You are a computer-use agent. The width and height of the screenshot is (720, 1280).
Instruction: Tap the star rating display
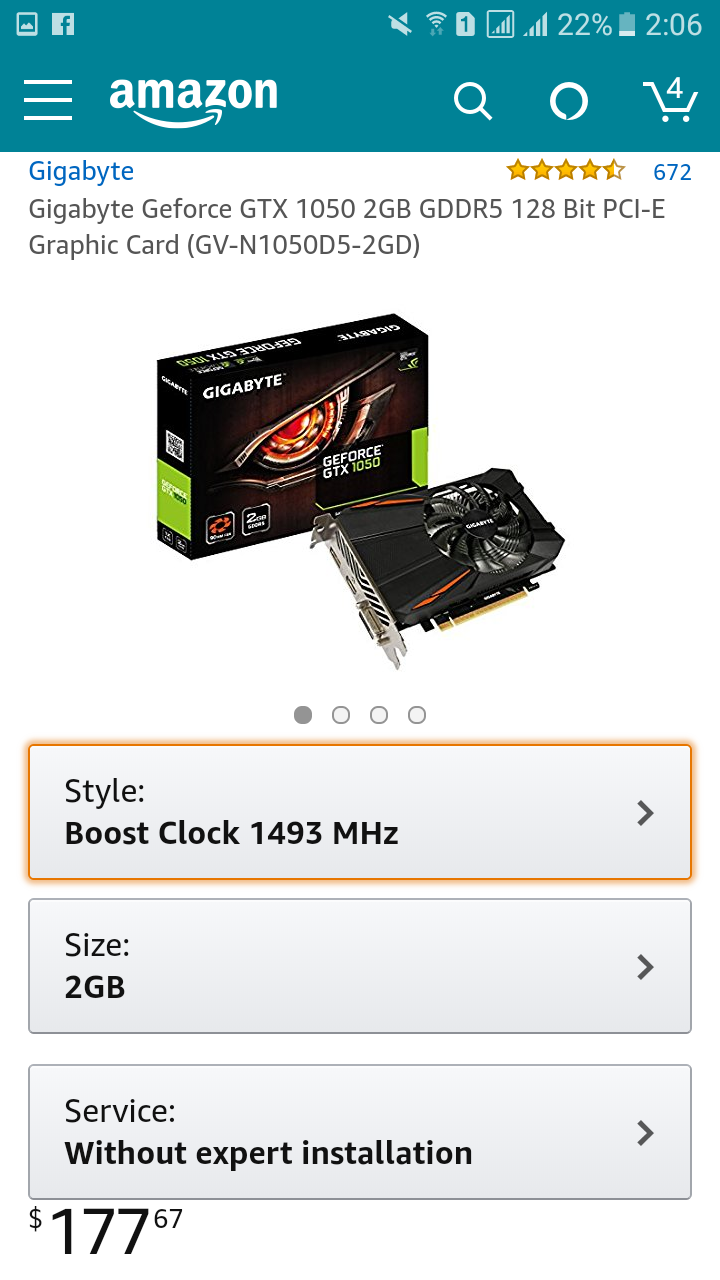[x=566, y=171]
